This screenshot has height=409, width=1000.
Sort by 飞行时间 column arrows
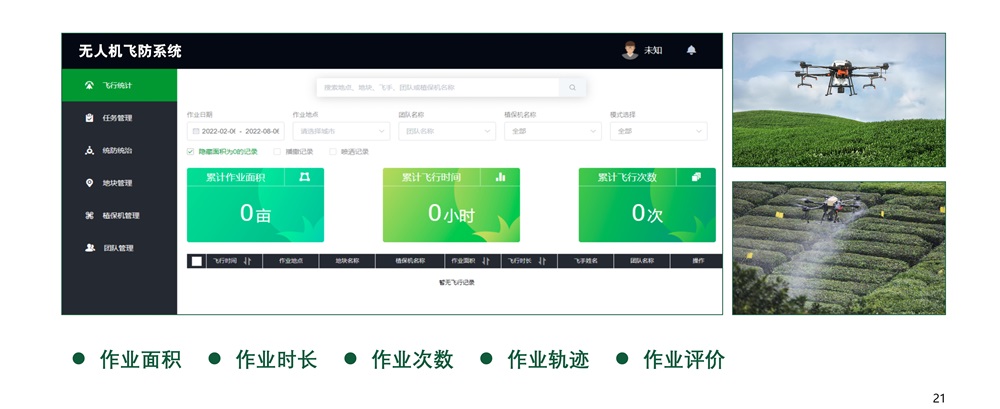click(247, 261)
